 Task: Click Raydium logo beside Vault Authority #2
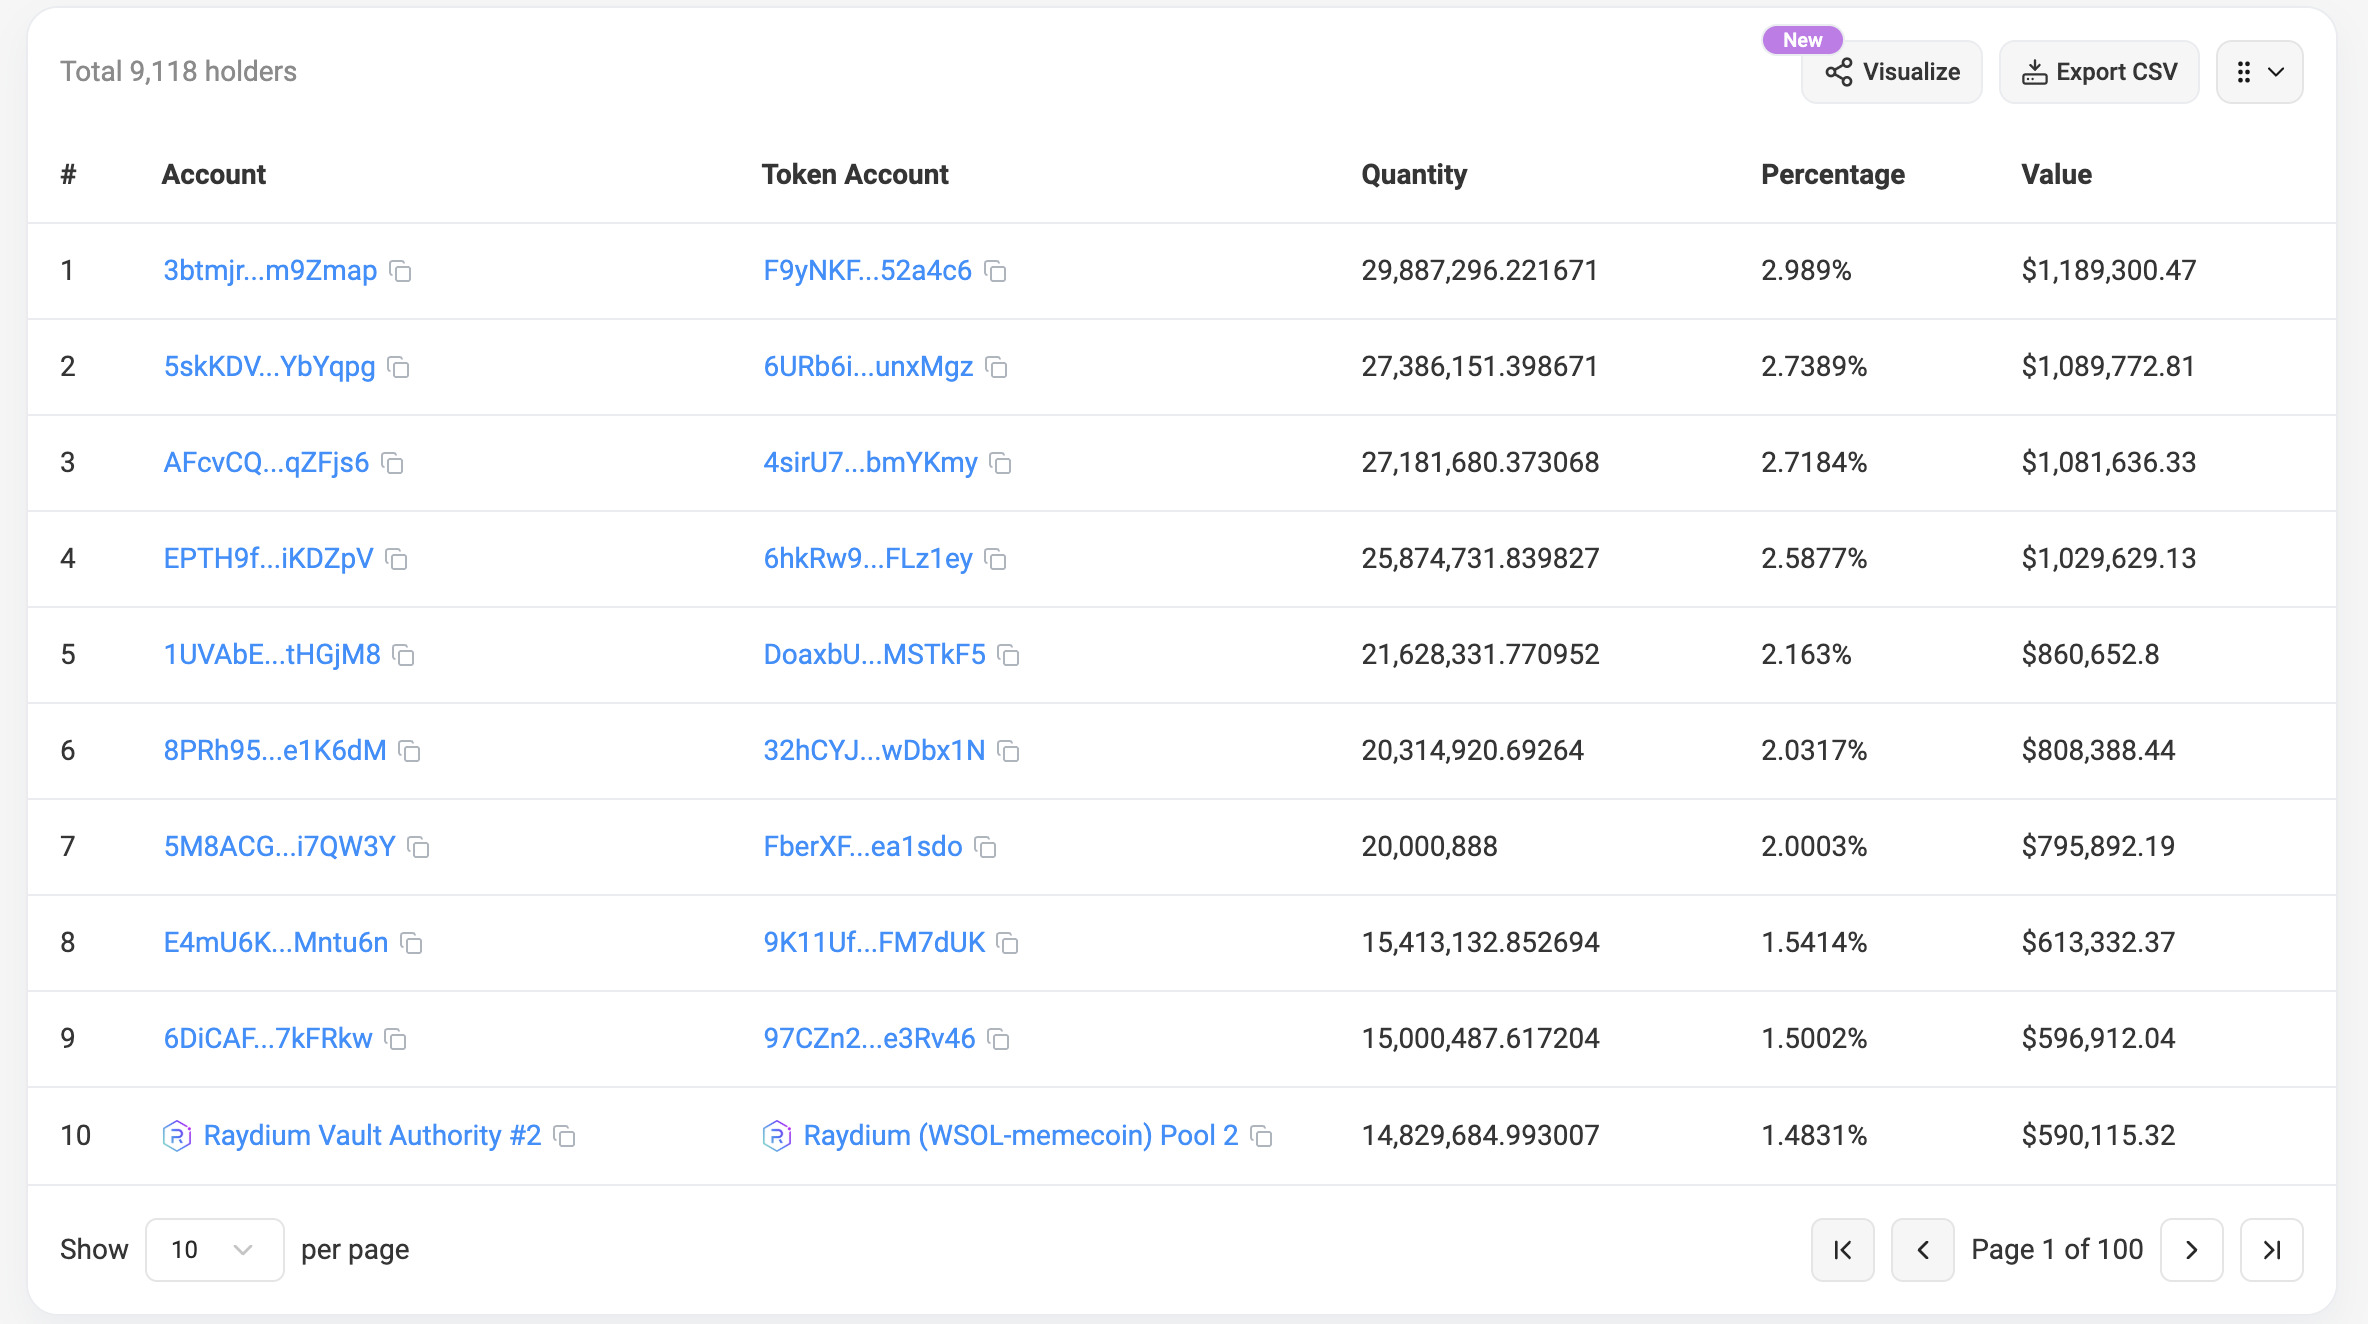(177, 1135)
